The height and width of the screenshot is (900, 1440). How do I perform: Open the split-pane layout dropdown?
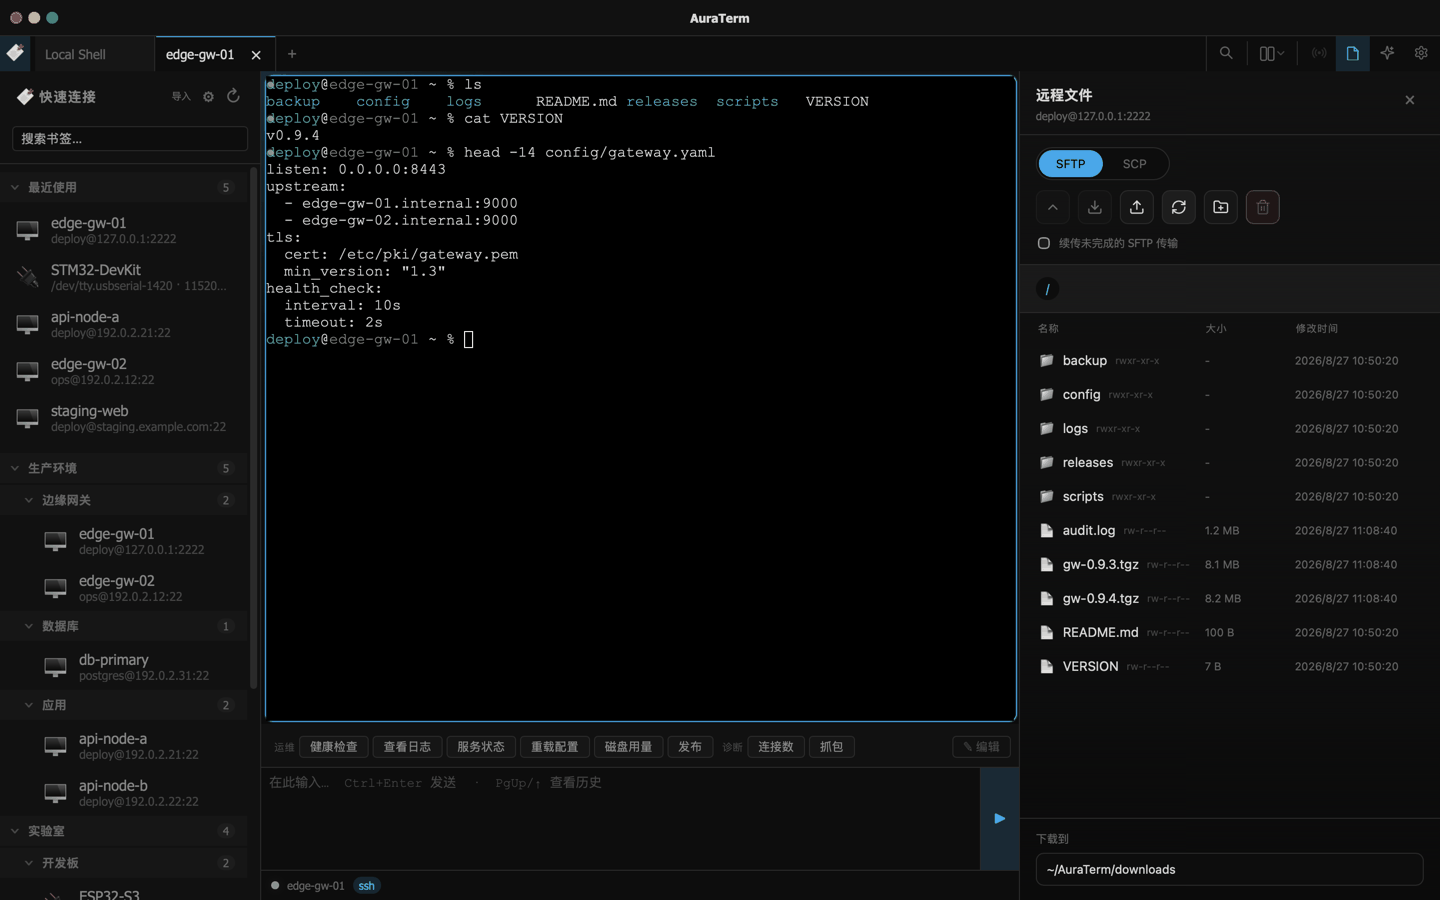point(1271,54)
